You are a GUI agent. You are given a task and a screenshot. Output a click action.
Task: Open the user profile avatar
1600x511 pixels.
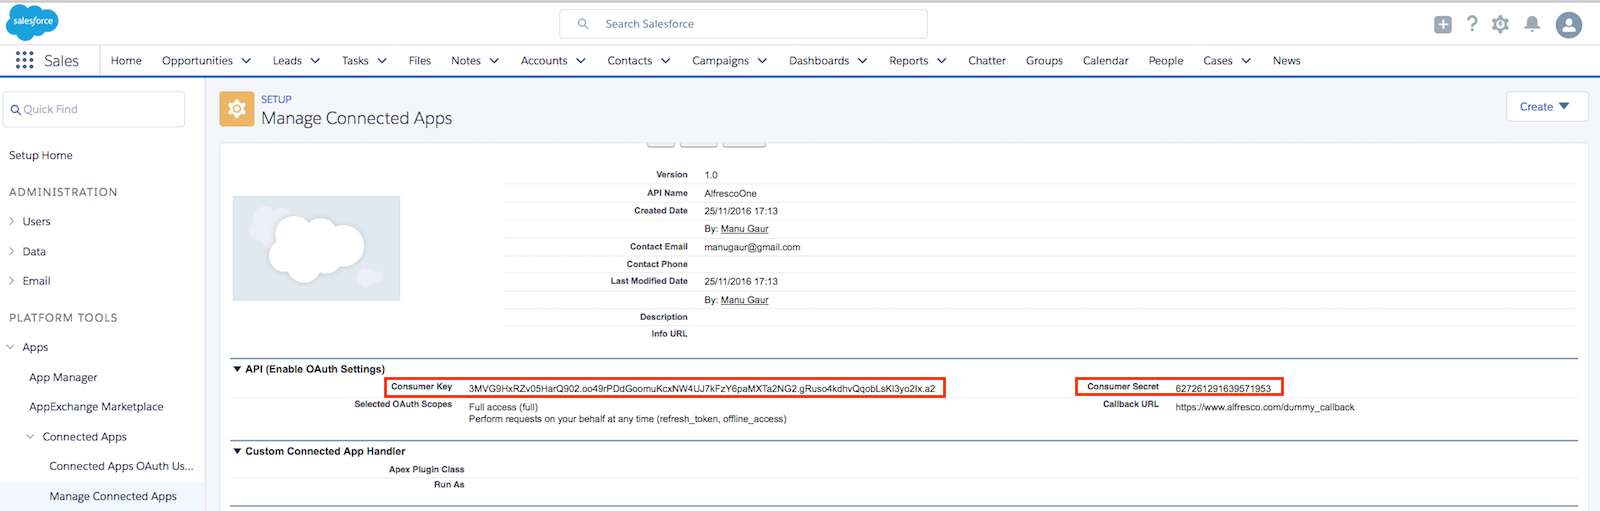point(1568,25)
